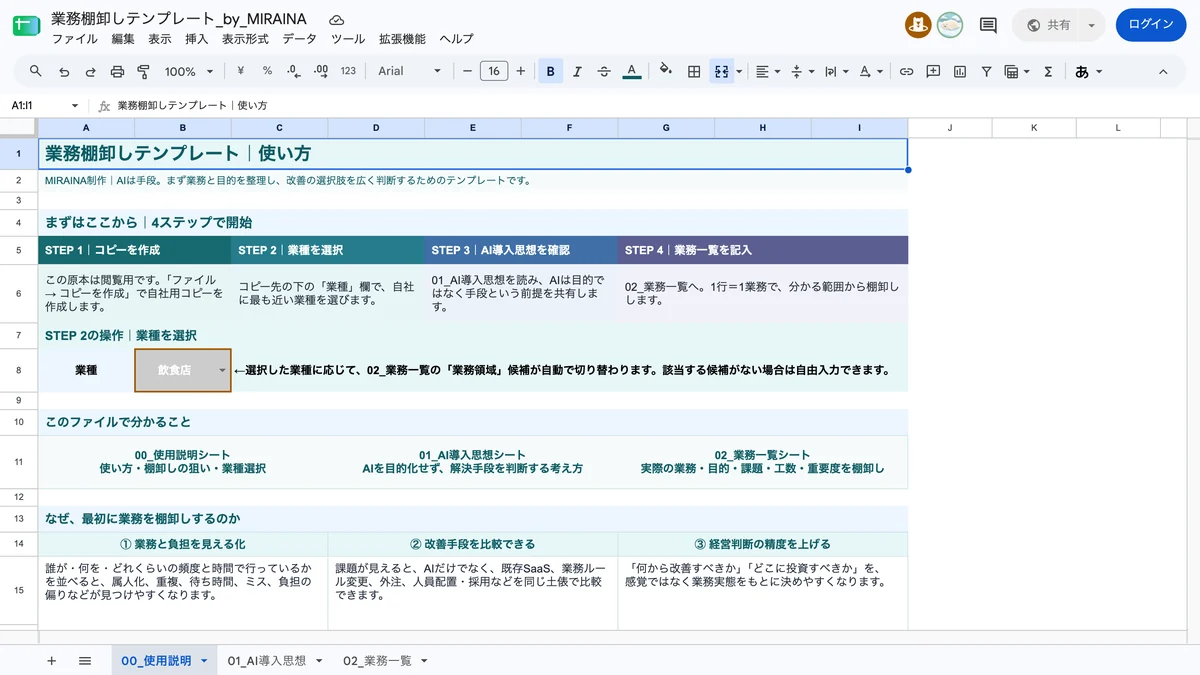Collapse the toolbar with chevron
The width and height of the screenshot is (1200, 675).
(x=1163, y=71)
